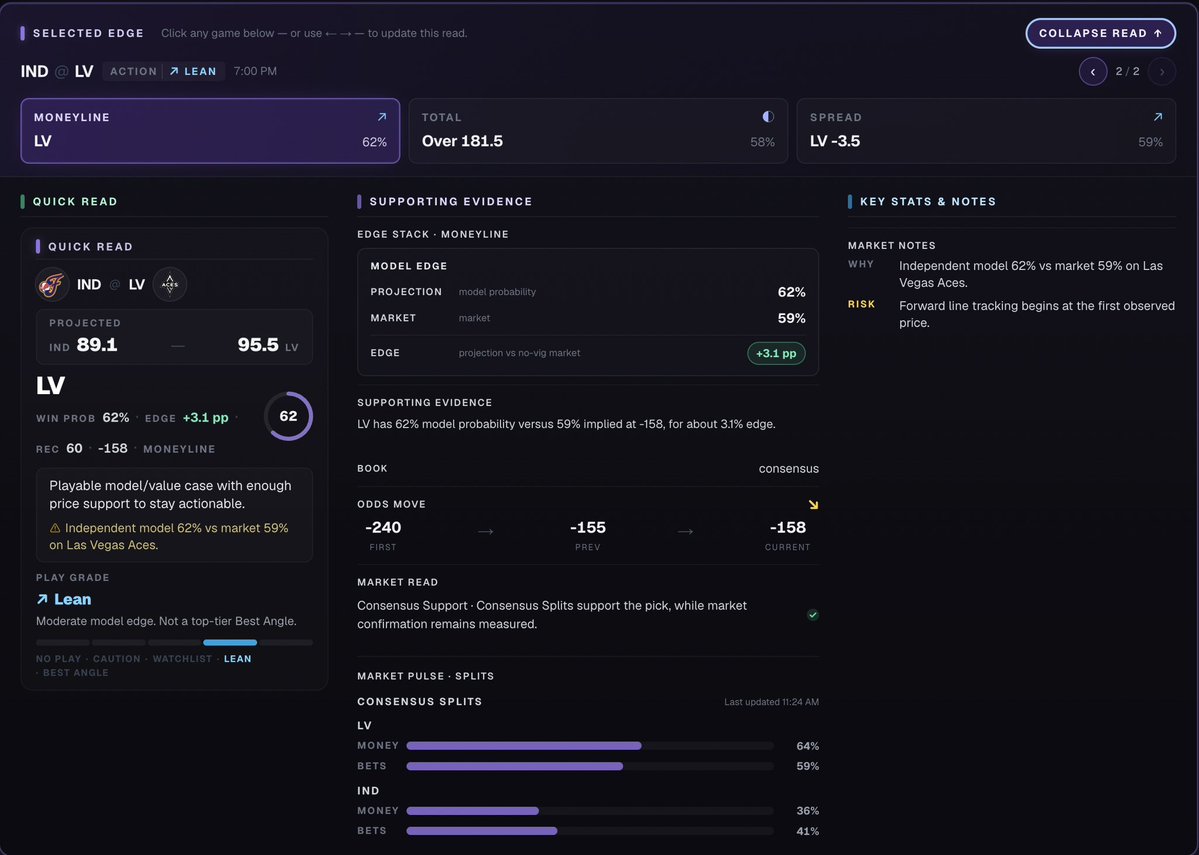Viewport: 1199px width, 855px height.
Task: Click the market 59% value in Model Edge
Action: tap(791, 318)
